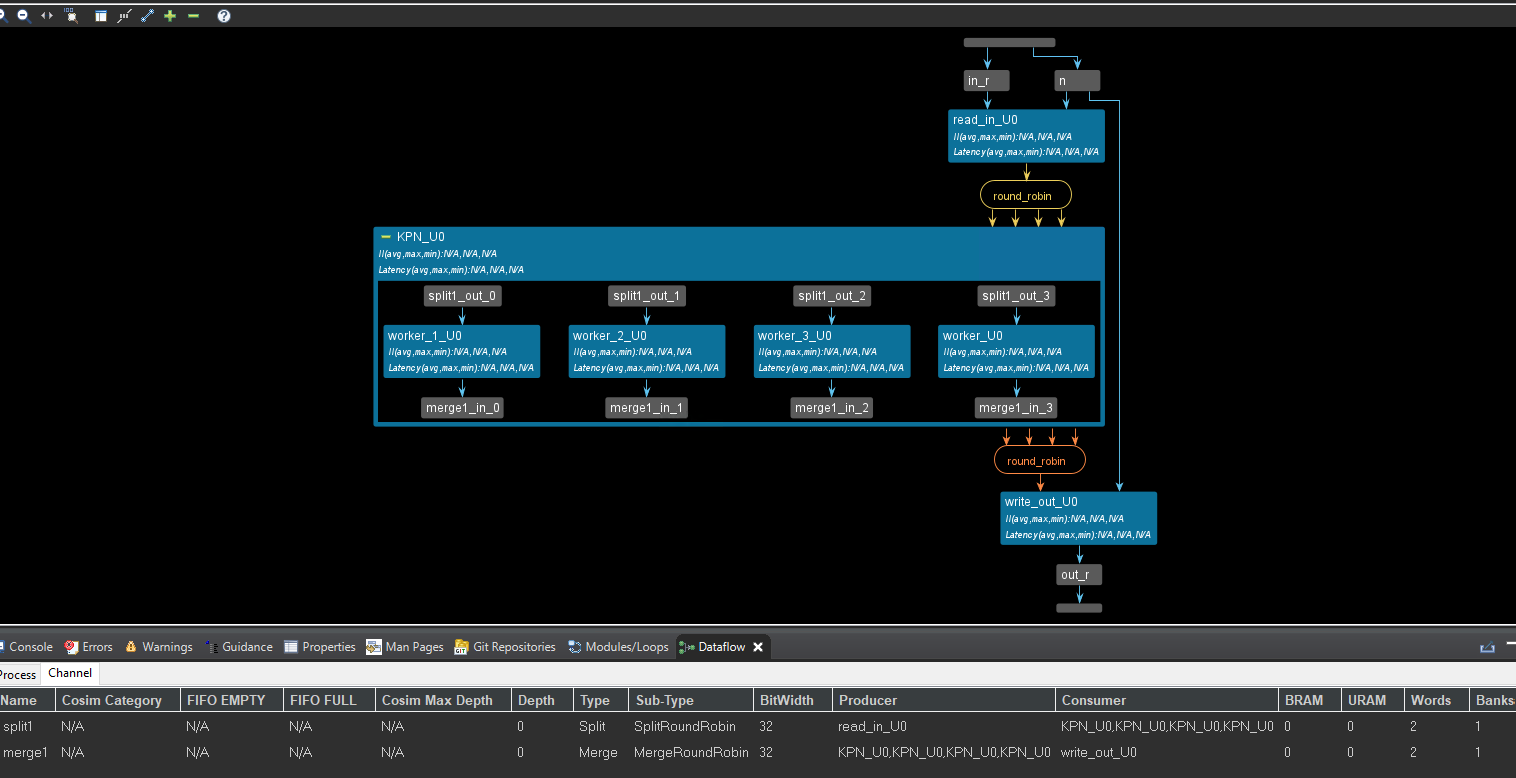The image size is (1516, 778).
Task: Sort by the Depth column header
Action: coord(543,700)
